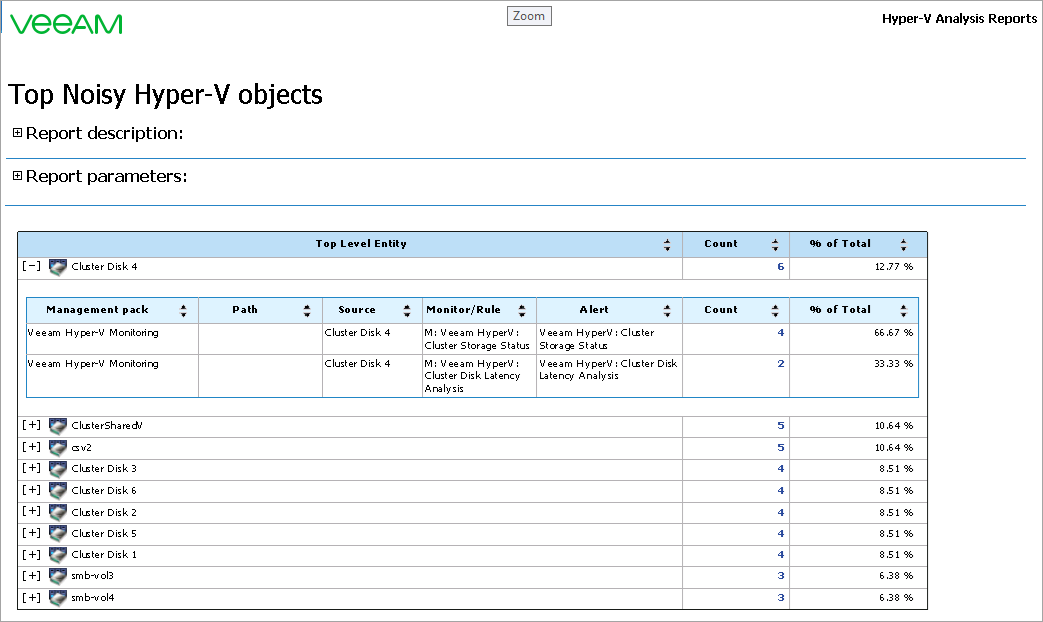
Task: Select 'M: Veeam HyperV: Cluster Disk Latency Analysis' cell
Action: [479, 376]
